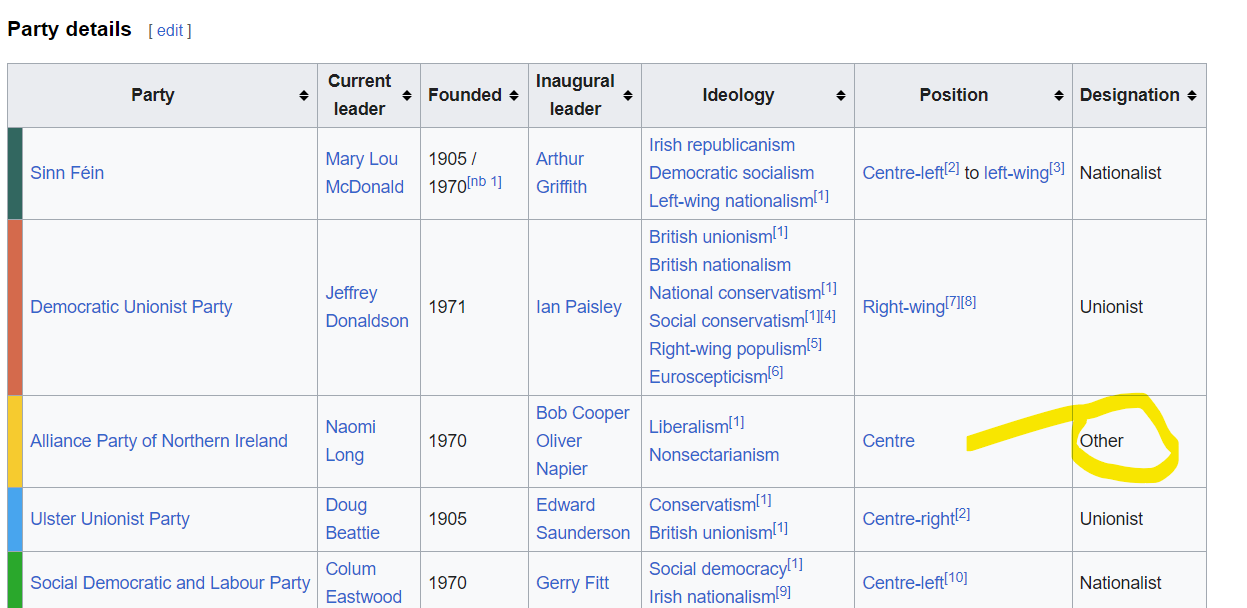The image size is (1247, 608).
Task: Open the Ian Paisley link
Action: click(578, 307)
